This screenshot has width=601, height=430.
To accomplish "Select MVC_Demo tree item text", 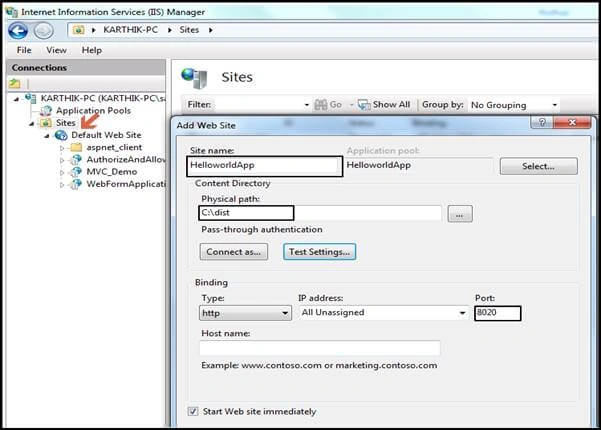I will tap(112, 172).
